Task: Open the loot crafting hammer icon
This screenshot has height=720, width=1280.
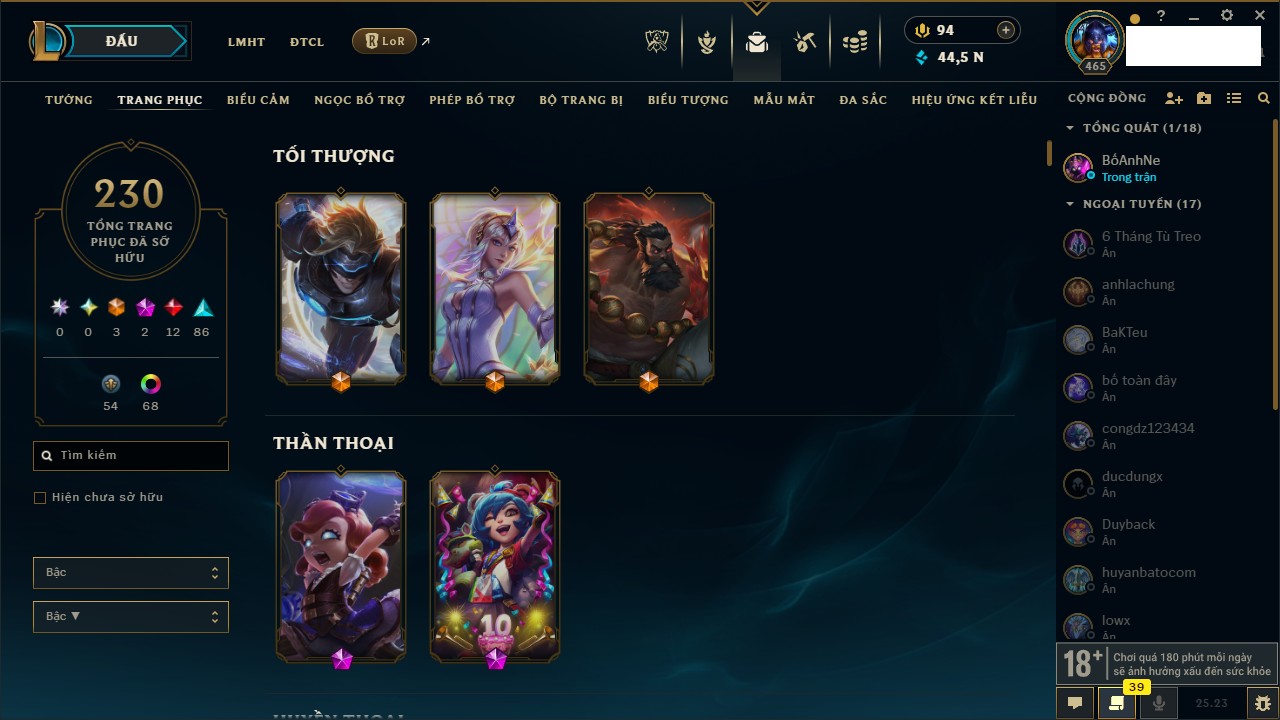Action: 805,42
